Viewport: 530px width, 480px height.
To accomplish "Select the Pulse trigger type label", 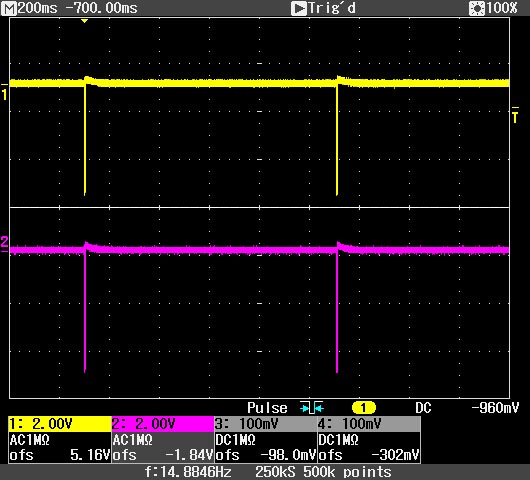I will (267, 408).
